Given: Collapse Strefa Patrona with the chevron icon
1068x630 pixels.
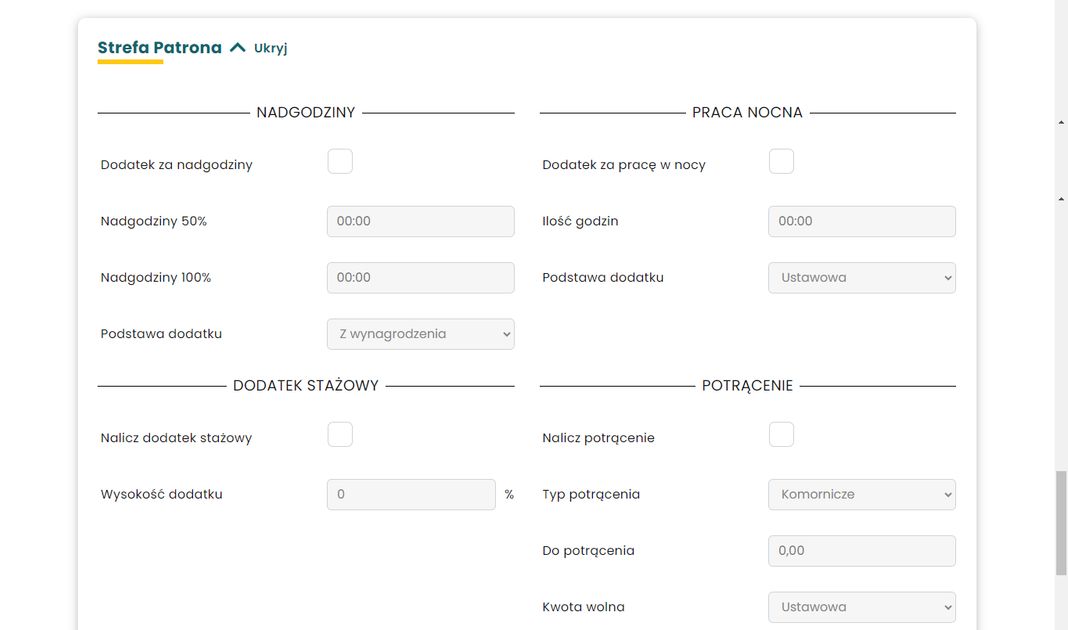Looking at the screenshot, I should pos(237,47).
